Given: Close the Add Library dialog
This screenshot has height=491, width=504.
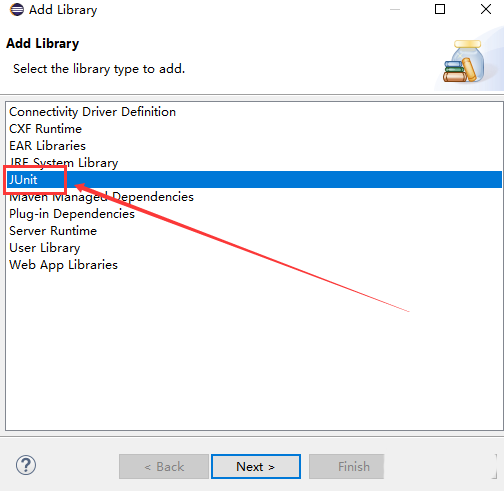Looking at the screenshot, I should click(486, 9).
